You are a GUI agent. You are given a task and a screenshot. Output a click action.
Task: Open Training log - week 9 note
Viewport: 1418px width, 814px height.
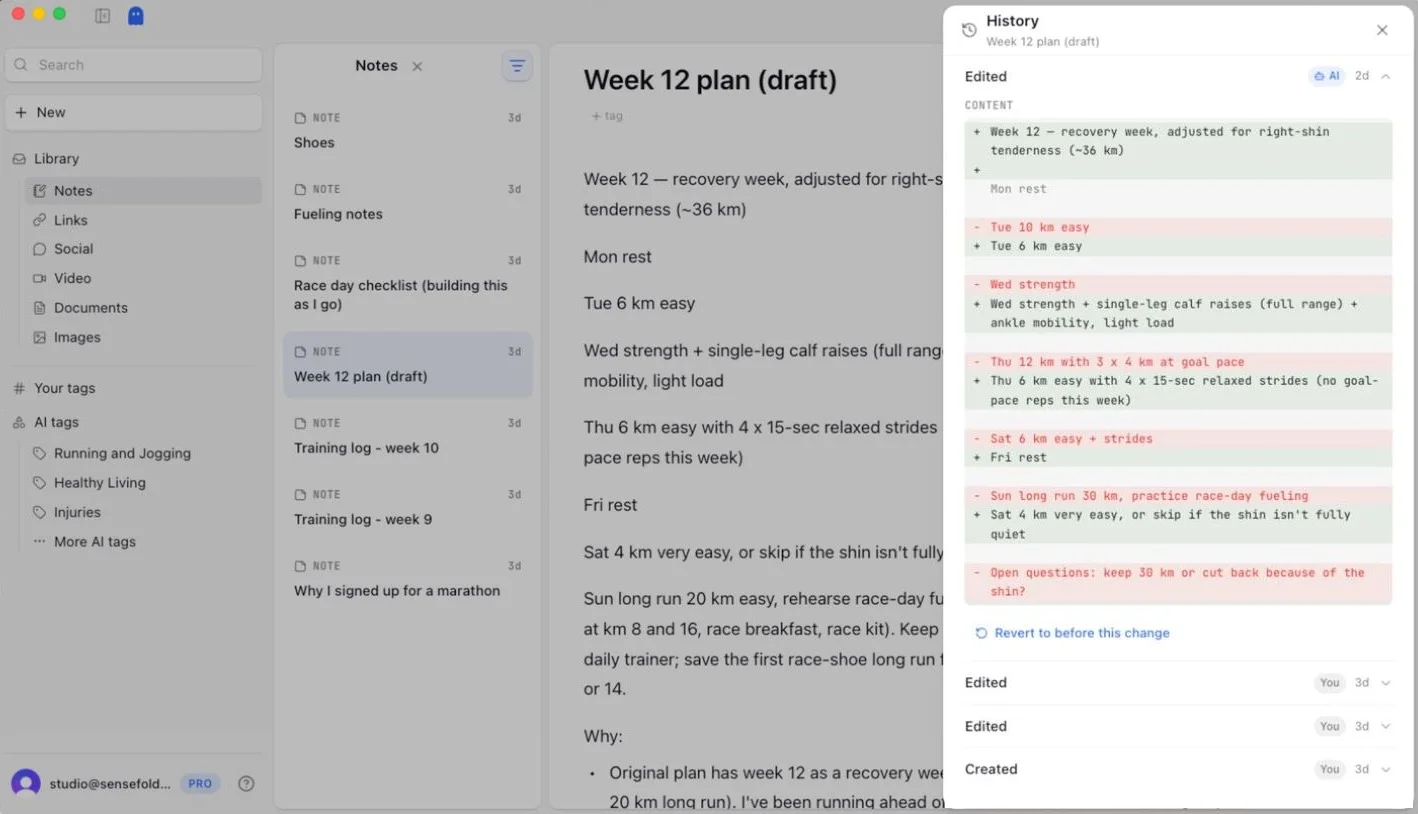pos(408,507)
